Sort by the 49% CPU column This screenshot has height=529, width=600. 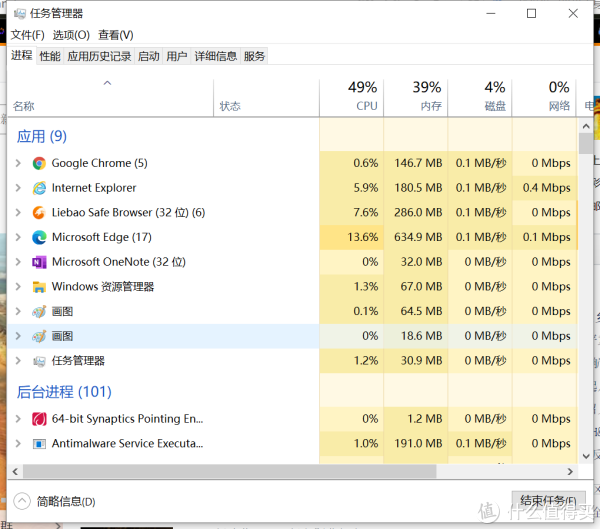pos(352,98)
